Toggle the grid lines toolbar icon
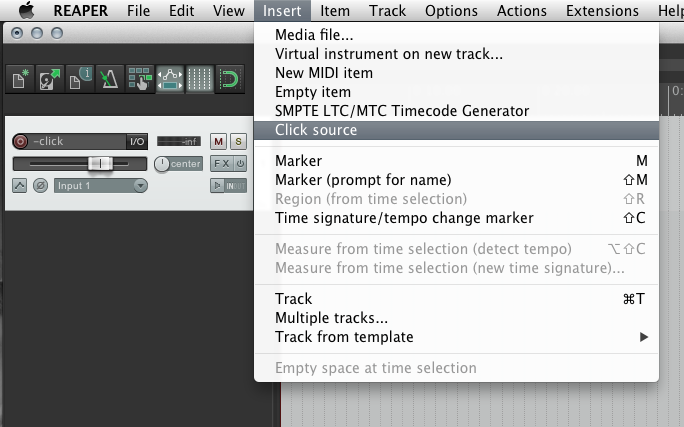This screenshot has width=684, height=427. tap(199, 79)
